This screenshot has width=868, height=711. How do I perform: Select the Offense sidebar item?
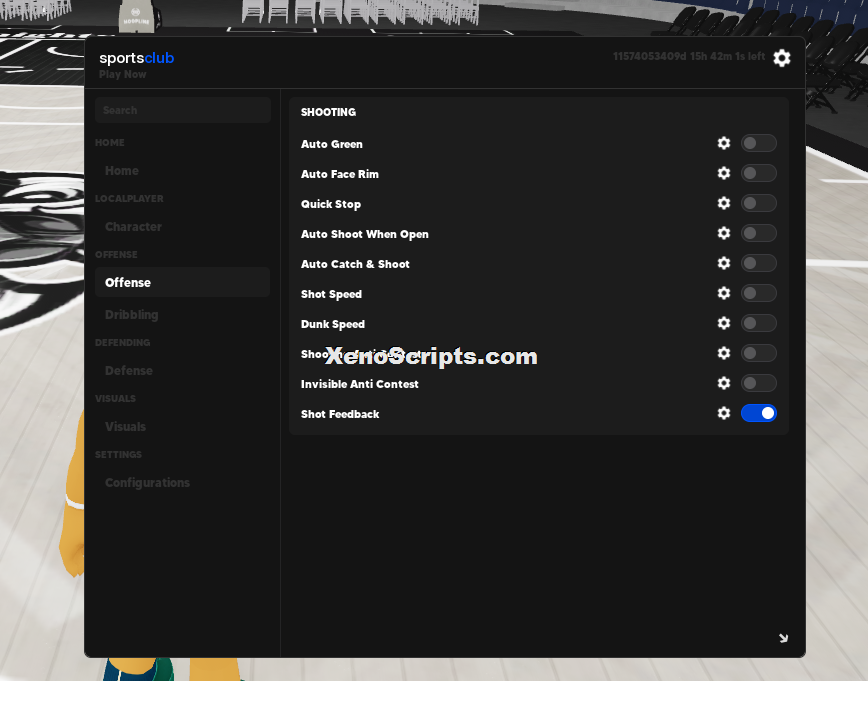click(182, 282)
